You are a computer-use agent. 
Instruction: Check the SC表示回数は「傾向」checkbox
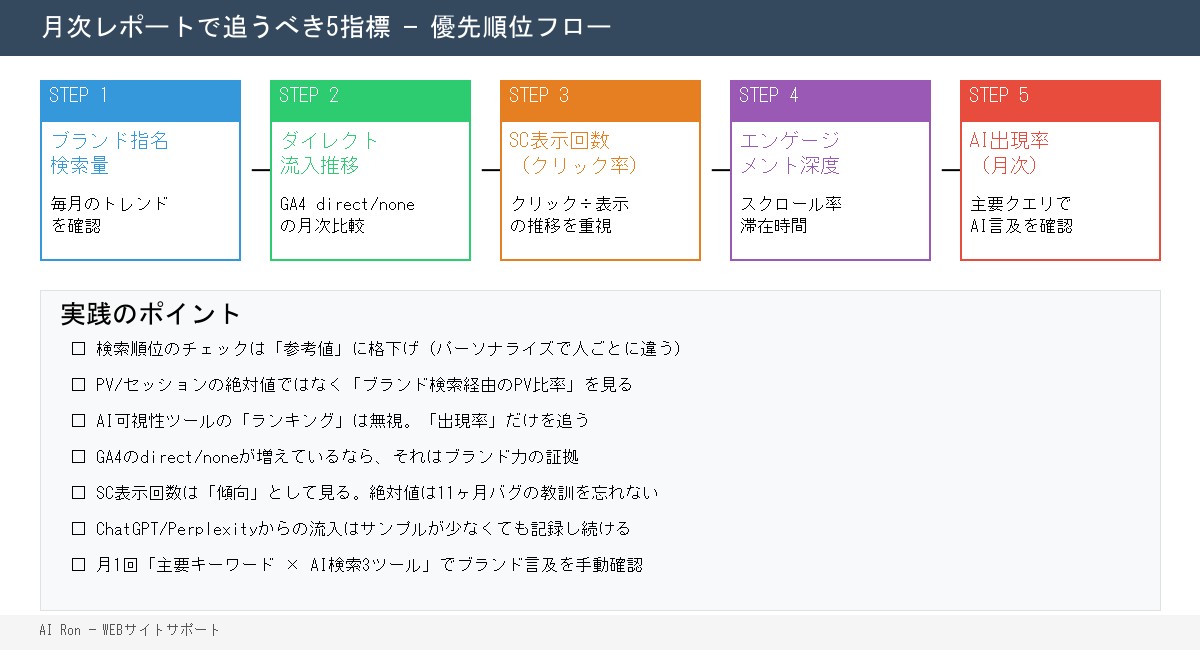(78, 492)
